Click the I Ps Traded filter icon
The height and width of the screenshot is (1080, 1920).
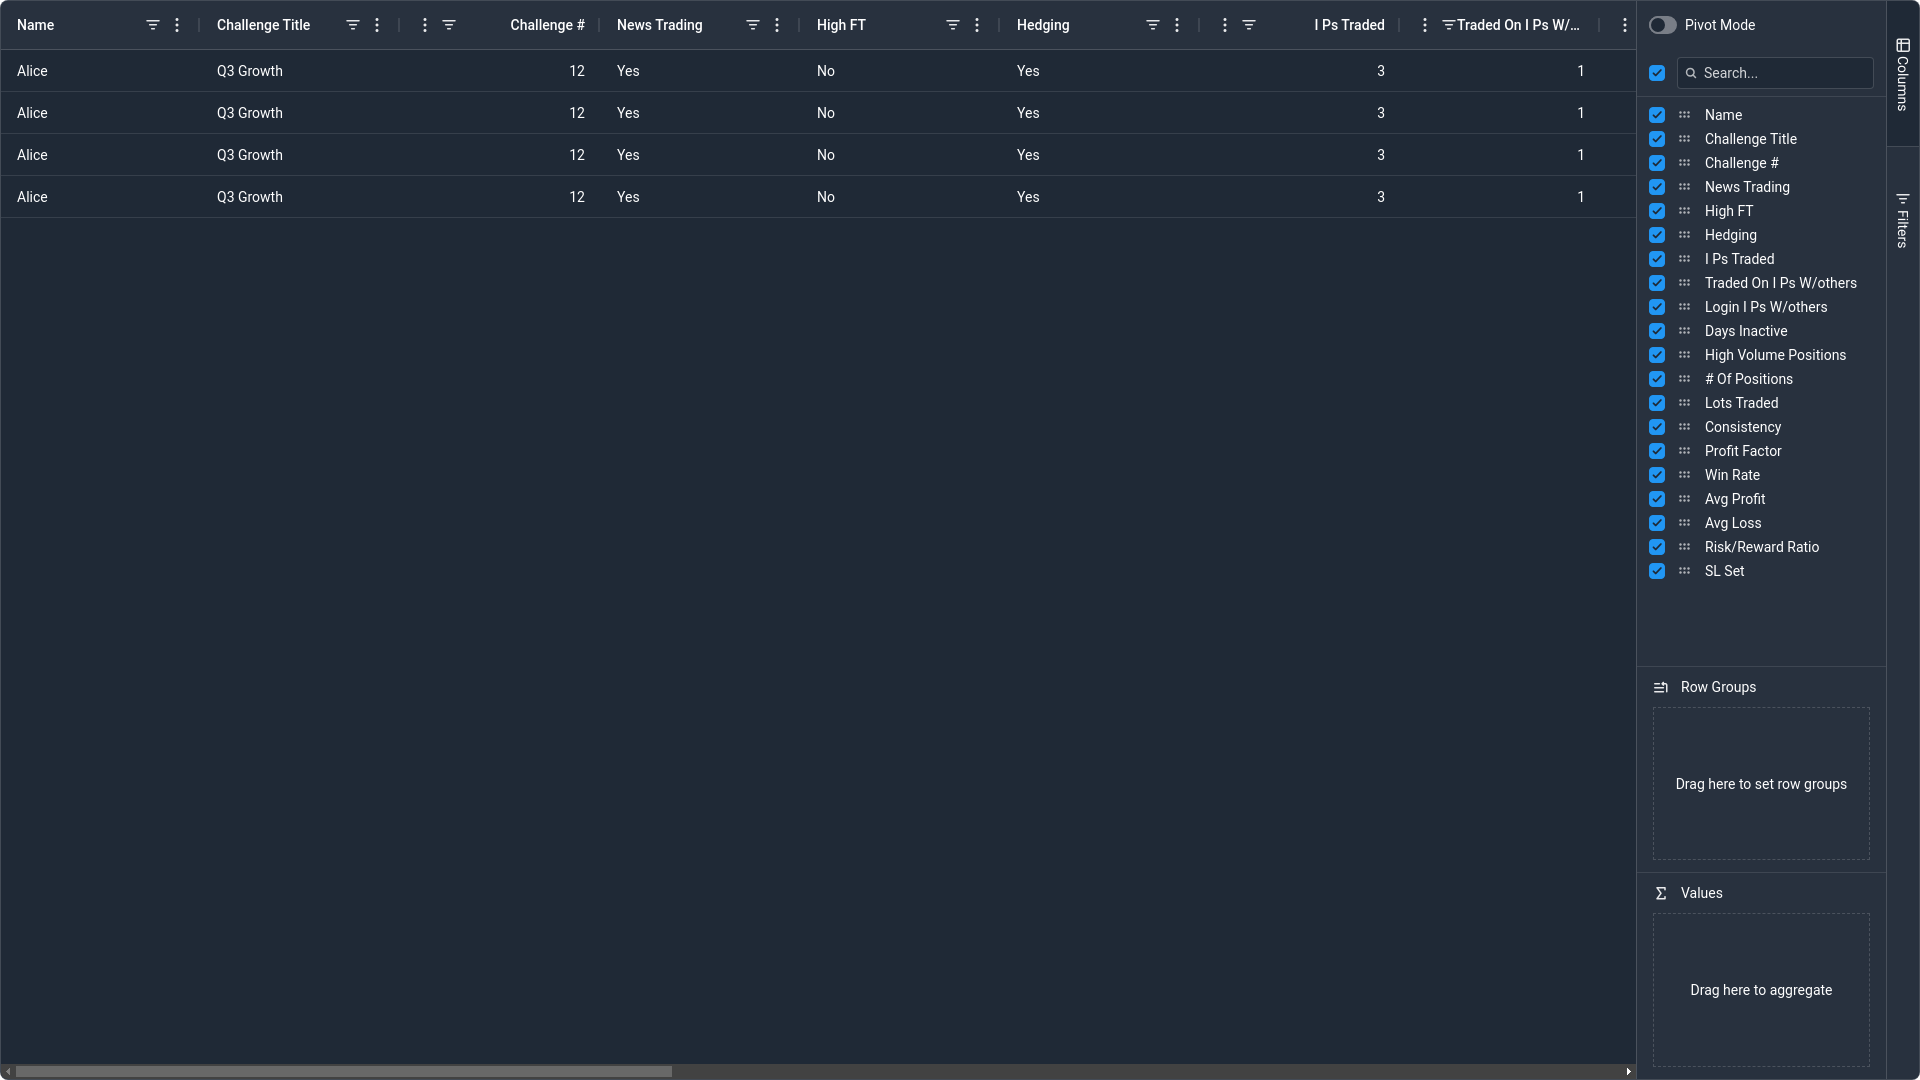click(1249, 25)
